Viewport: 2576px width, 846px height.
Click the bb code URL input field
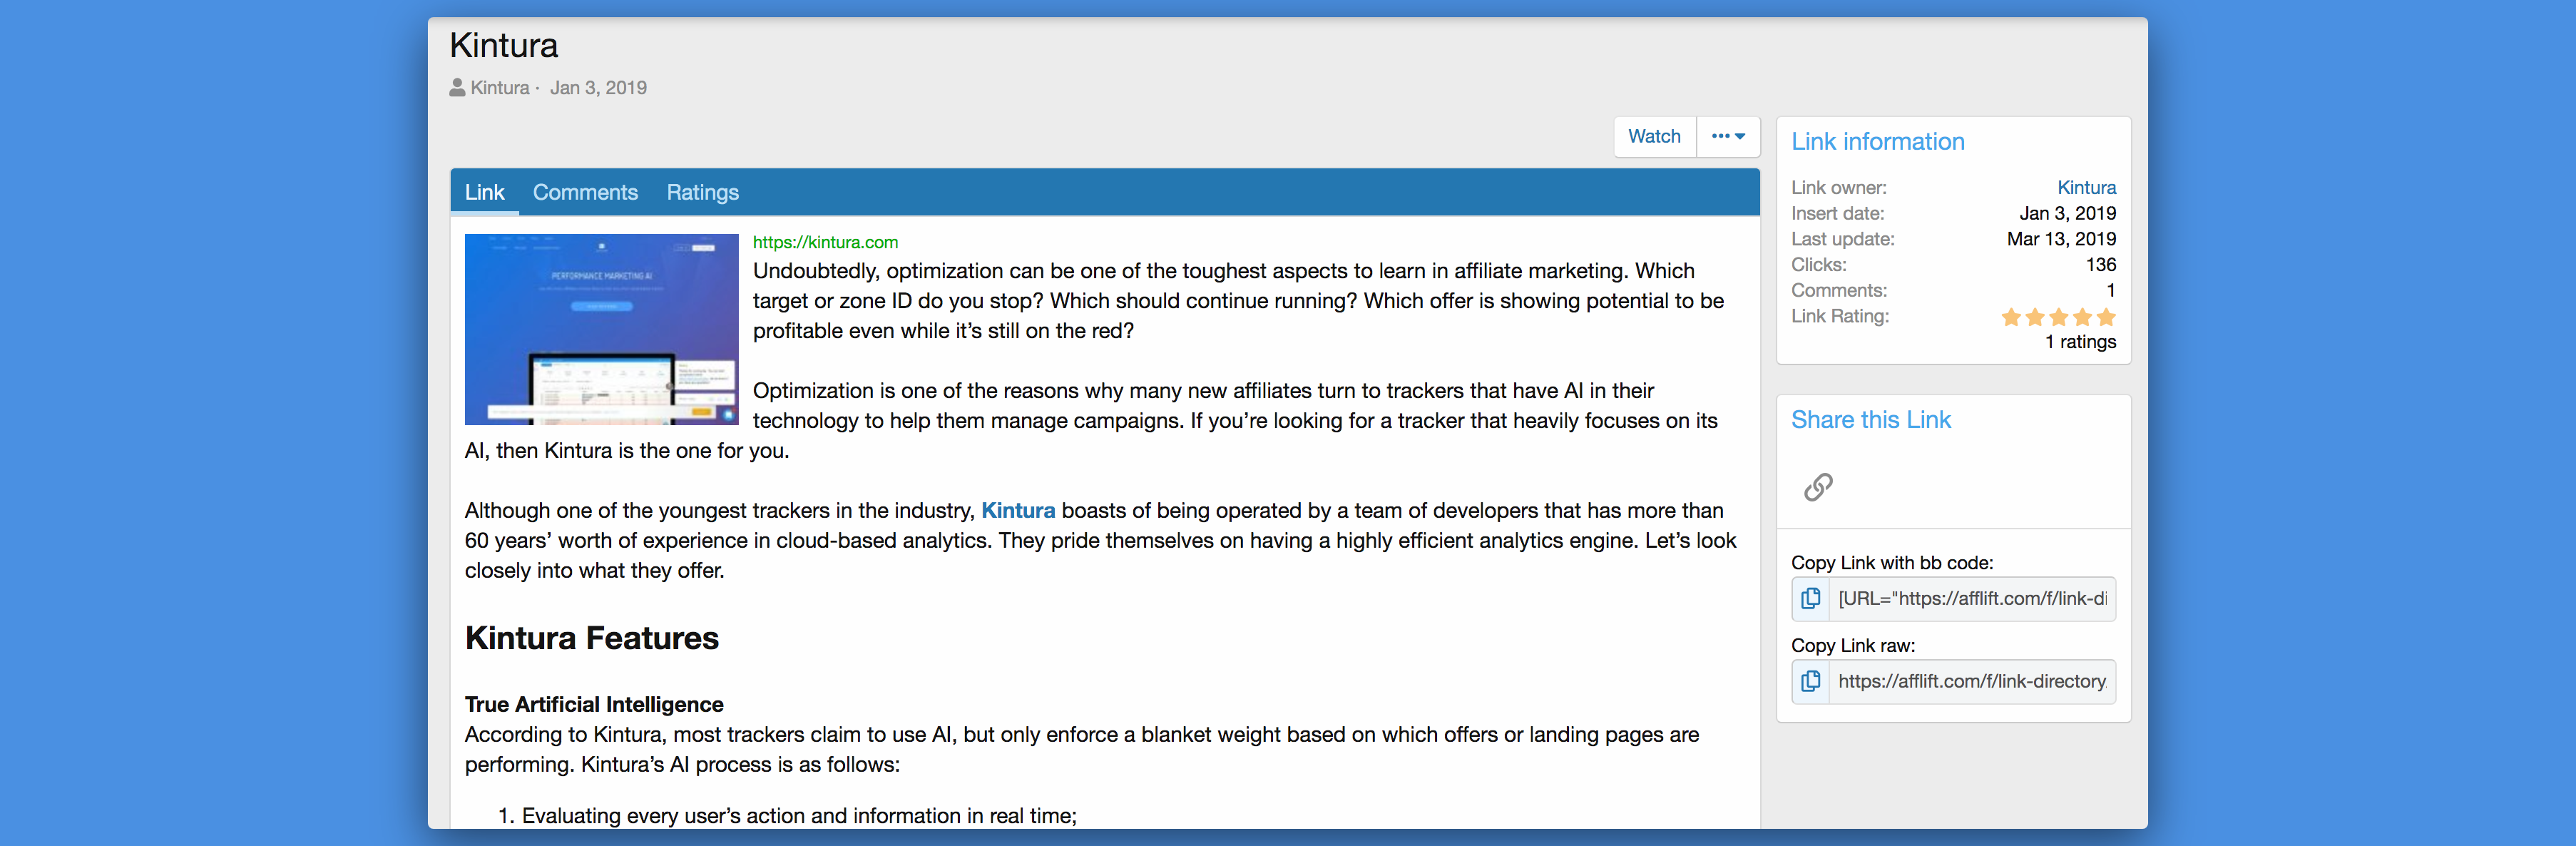point(1972,599)
